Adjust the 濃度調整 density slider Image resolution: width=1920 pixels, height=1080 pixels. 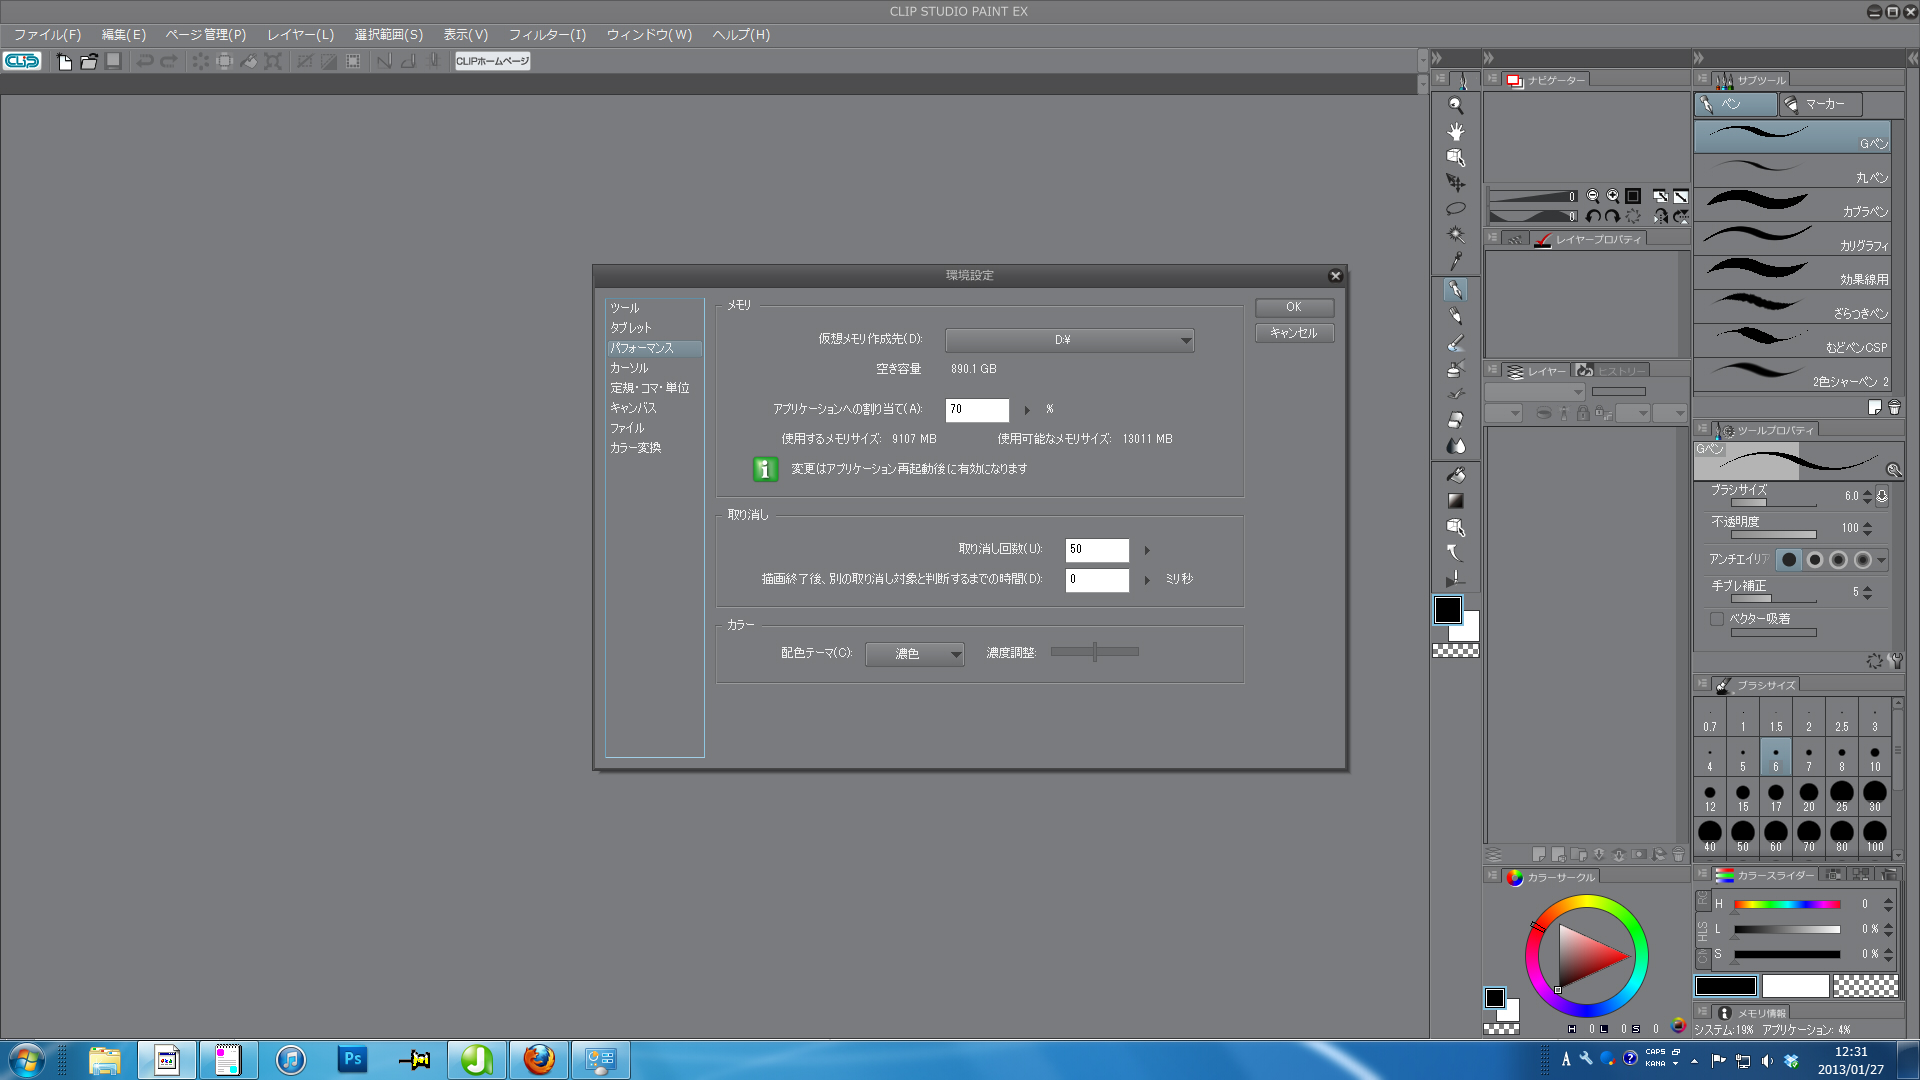click(1095, 652)
